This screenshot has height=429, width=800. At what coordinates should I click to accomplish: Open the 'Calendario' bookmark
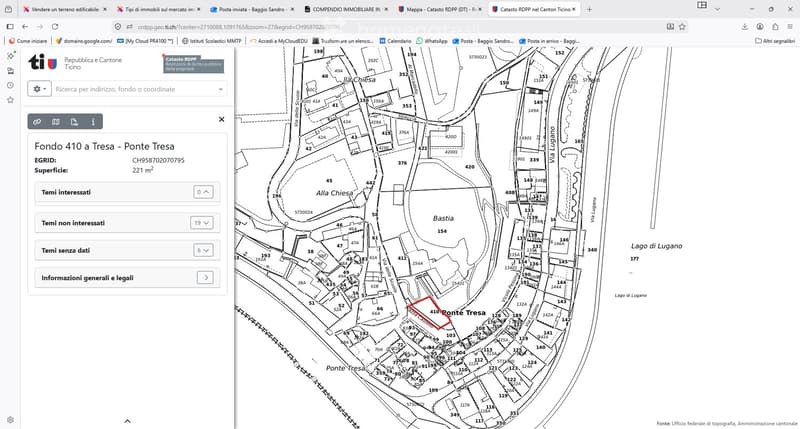click(395, 41)
